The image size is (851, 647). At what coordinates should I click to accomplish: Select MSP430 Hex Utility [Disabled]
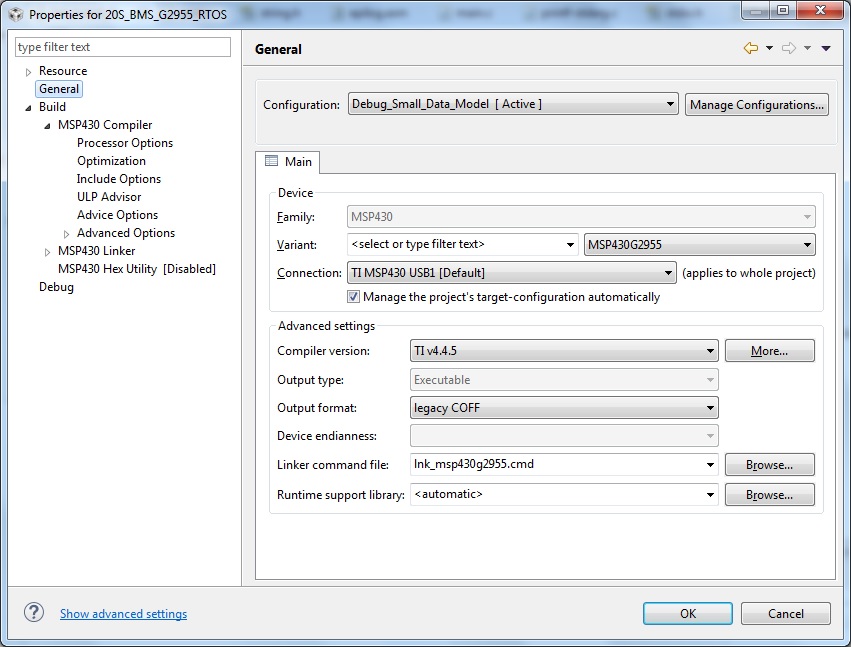pos(137,269)
